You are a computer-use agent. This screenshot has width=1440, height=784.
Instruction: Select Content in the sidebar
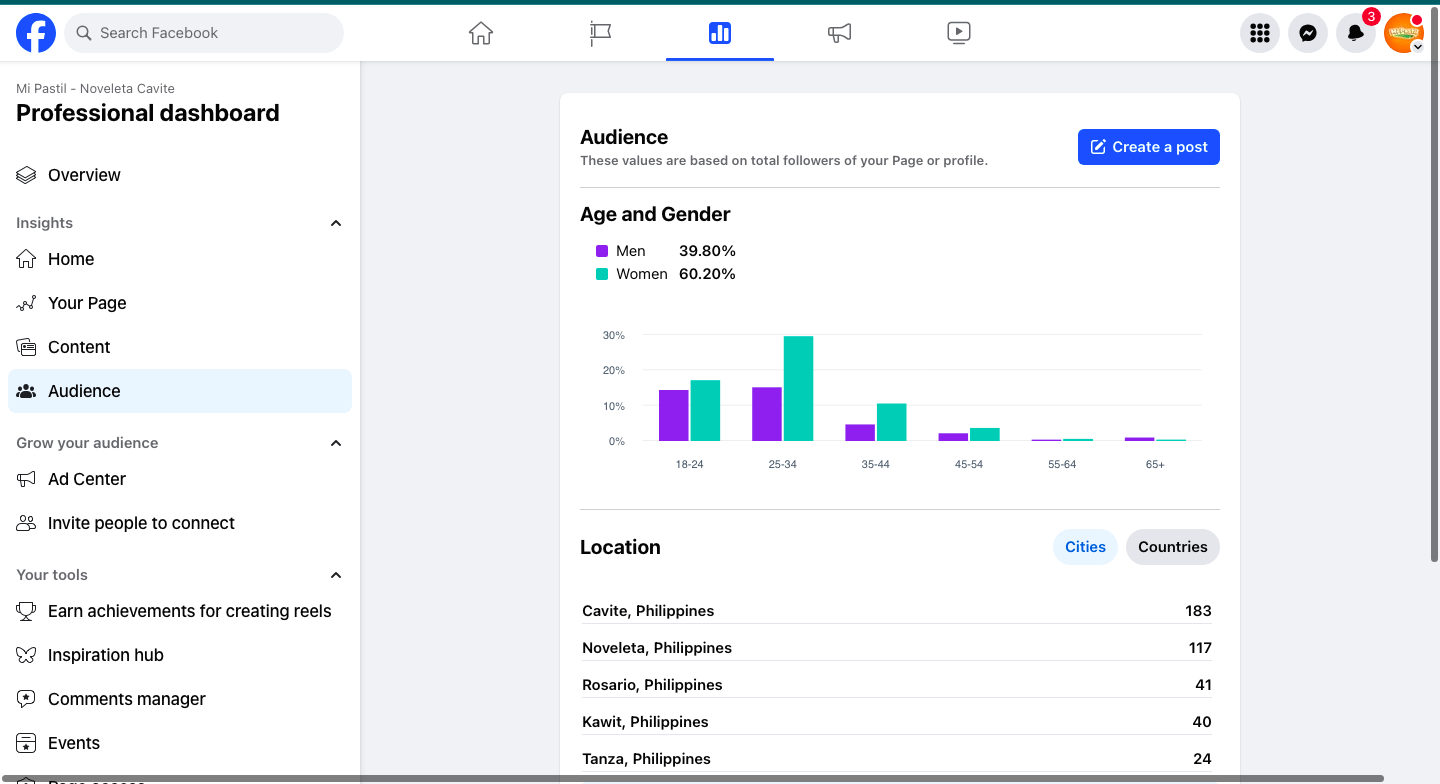point(79,347)
